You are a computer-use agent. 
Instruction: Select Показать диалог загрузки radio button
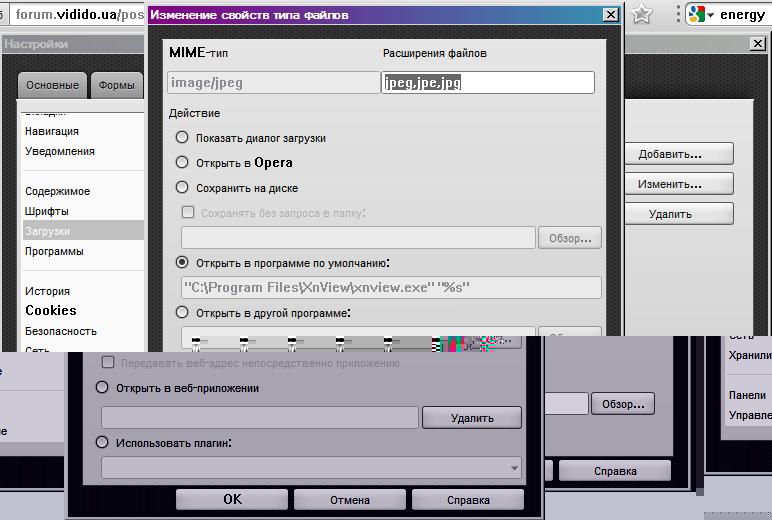(182, 137)
